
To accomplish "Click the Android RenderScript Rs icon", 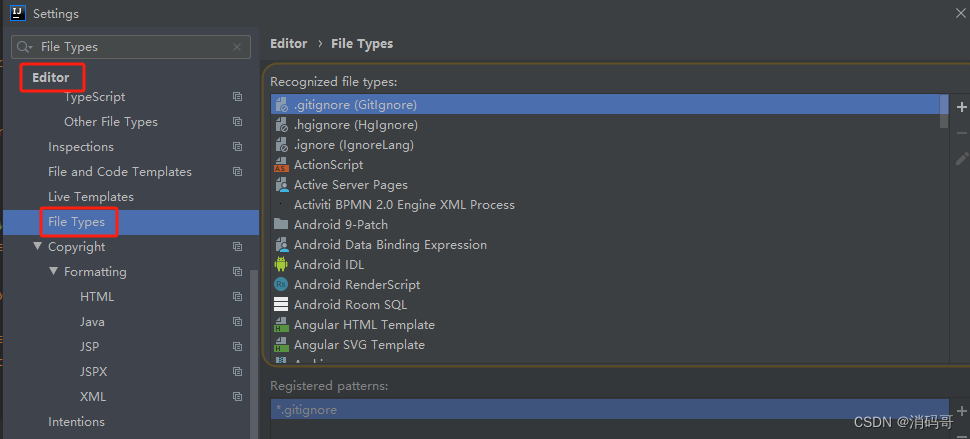I will tap(281, 284).
